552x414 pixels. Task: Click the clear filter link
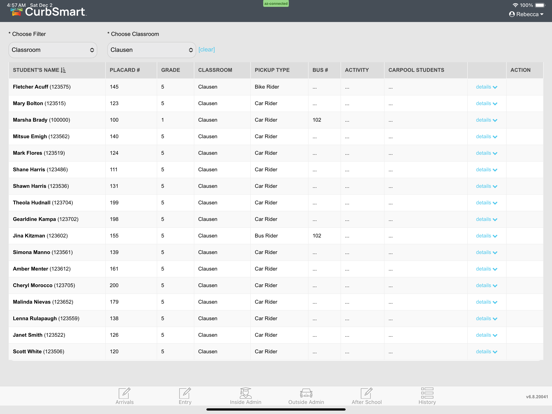(x=207, y=50)
